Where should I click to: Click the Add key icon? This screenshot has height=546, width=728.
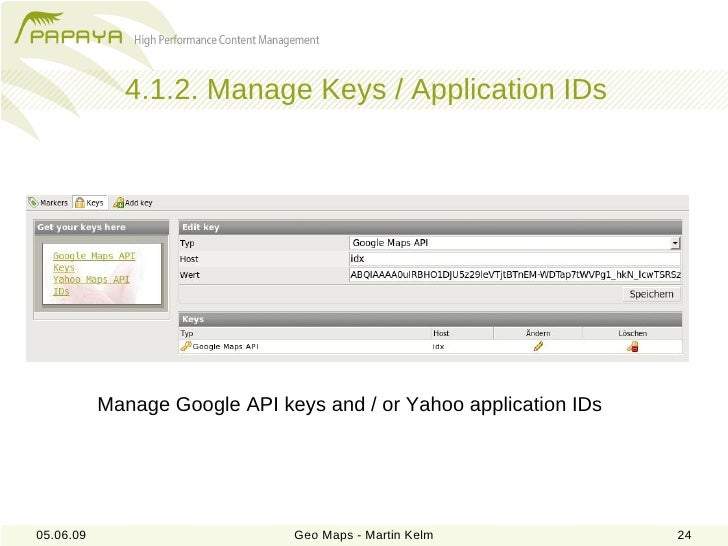[119, 202]
